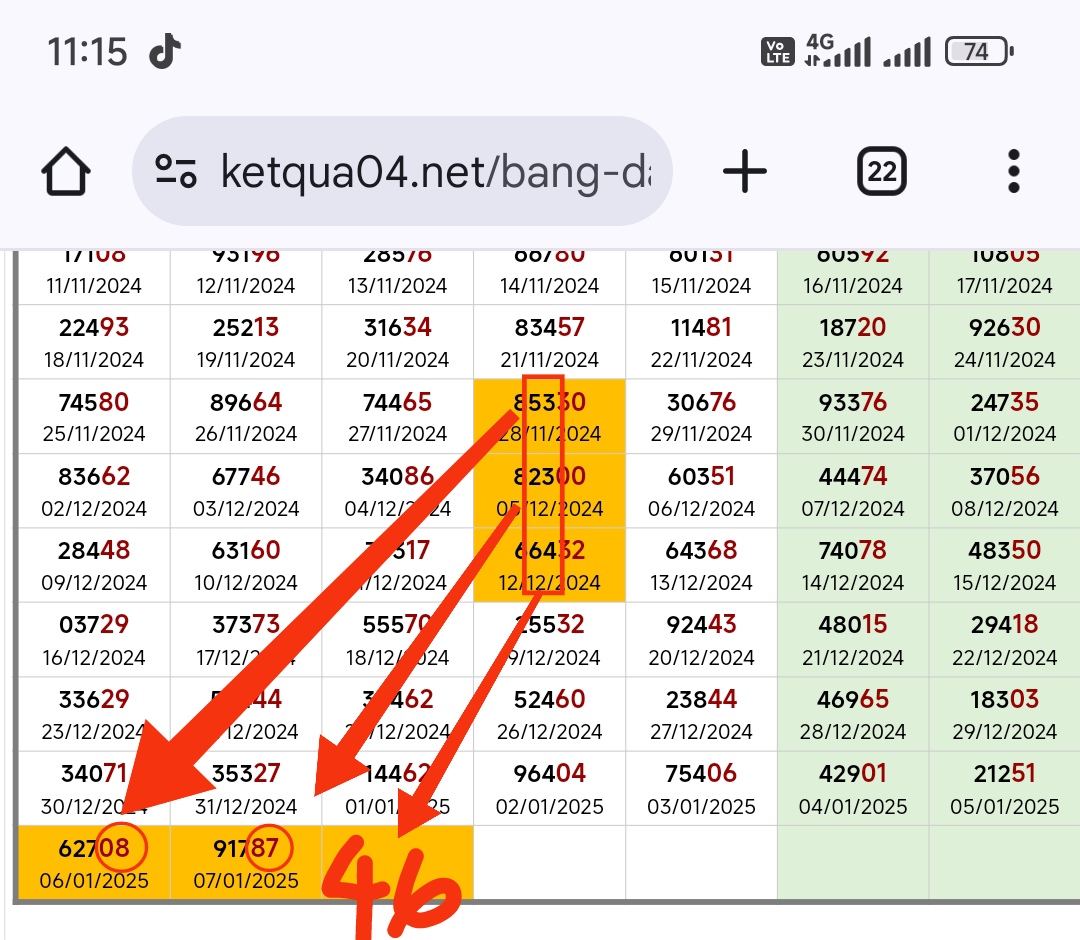Select cell 64368 dated 13/12/2024
The height and width of the screenshot is (940, 1080).
(x=701, y=565)
